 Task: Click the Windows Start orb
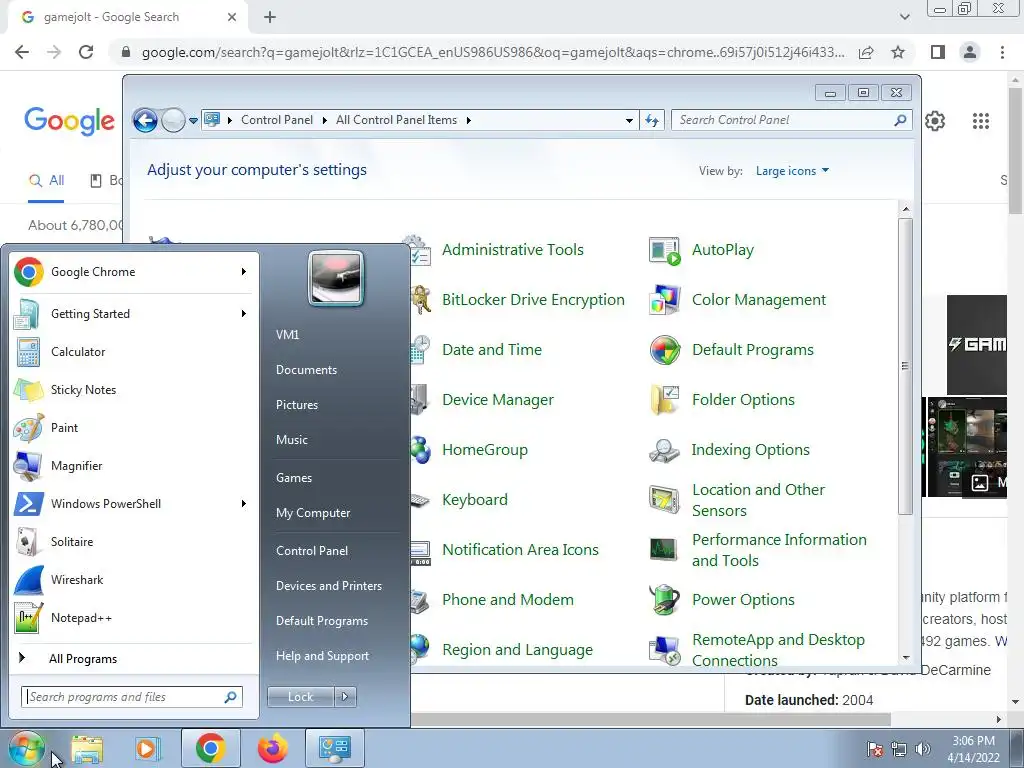pos(27,748)
